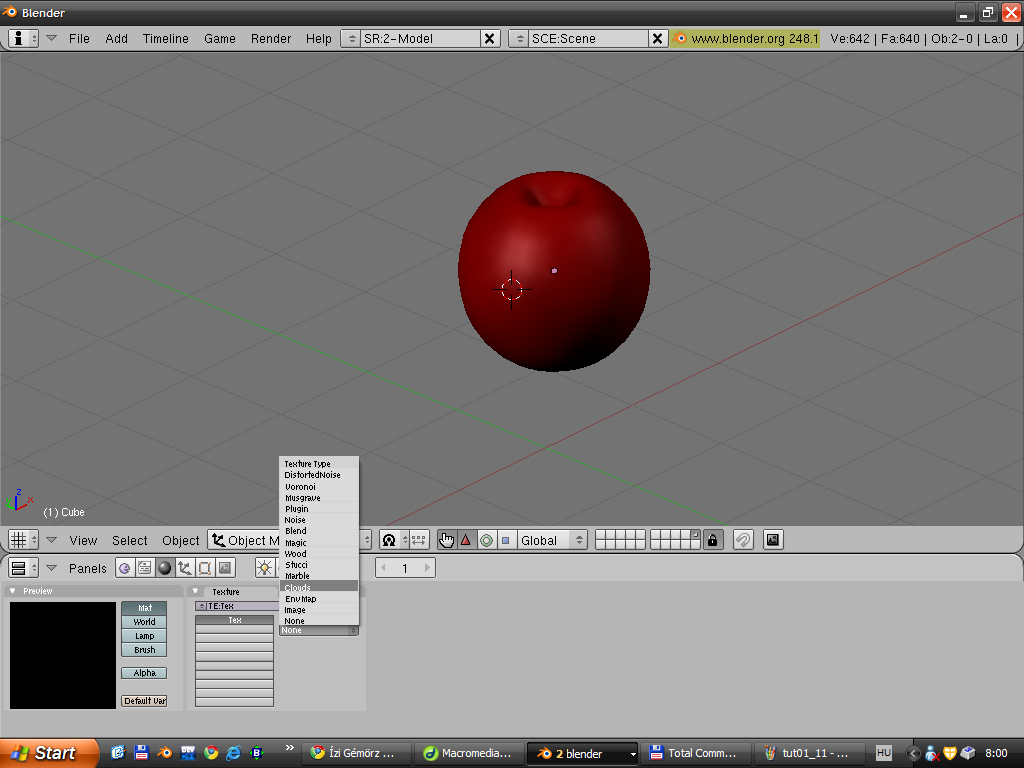Viewport: 1024px width, 768px height.
Task: Click the Editing context panel icon
Action: (205, 568)
